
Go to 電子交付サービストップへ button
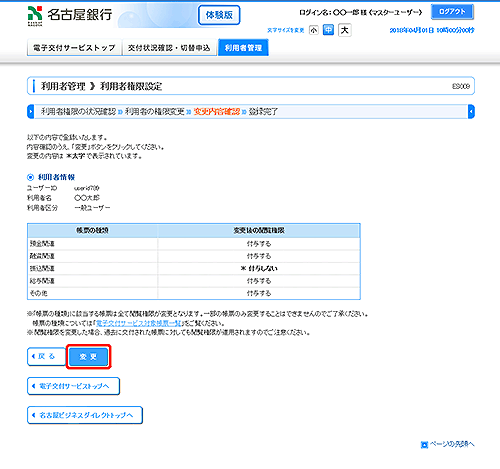point(73,386)
